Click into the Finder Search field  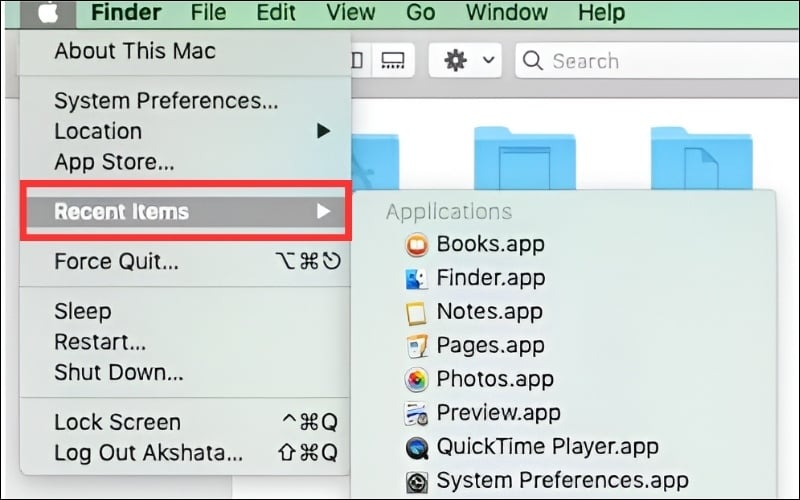tap(657, 61)
